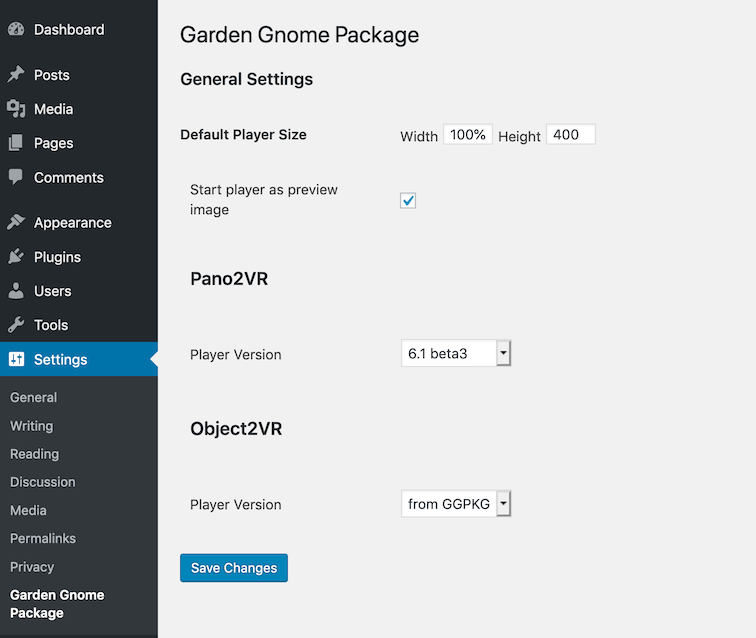Image resolution: width=756 pixels, height=638 pixels.
Task: Open the Writing settings link
Action: click(32, 426)
